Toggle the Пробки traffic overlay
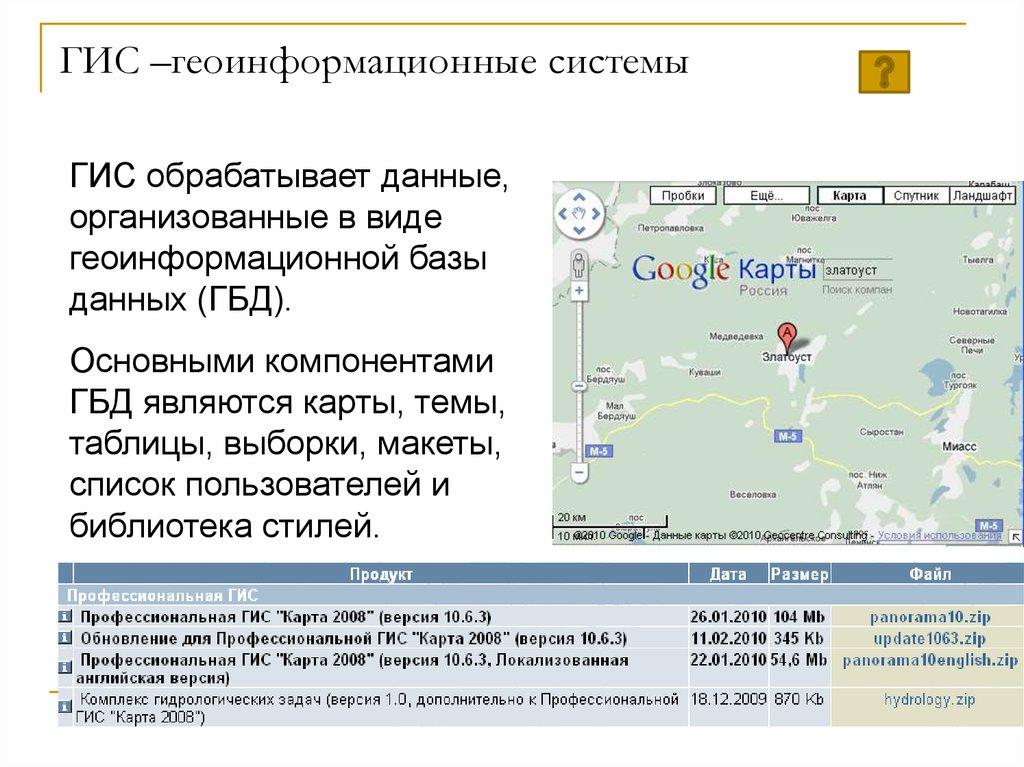1024x767 pixels. coord(683,196)
